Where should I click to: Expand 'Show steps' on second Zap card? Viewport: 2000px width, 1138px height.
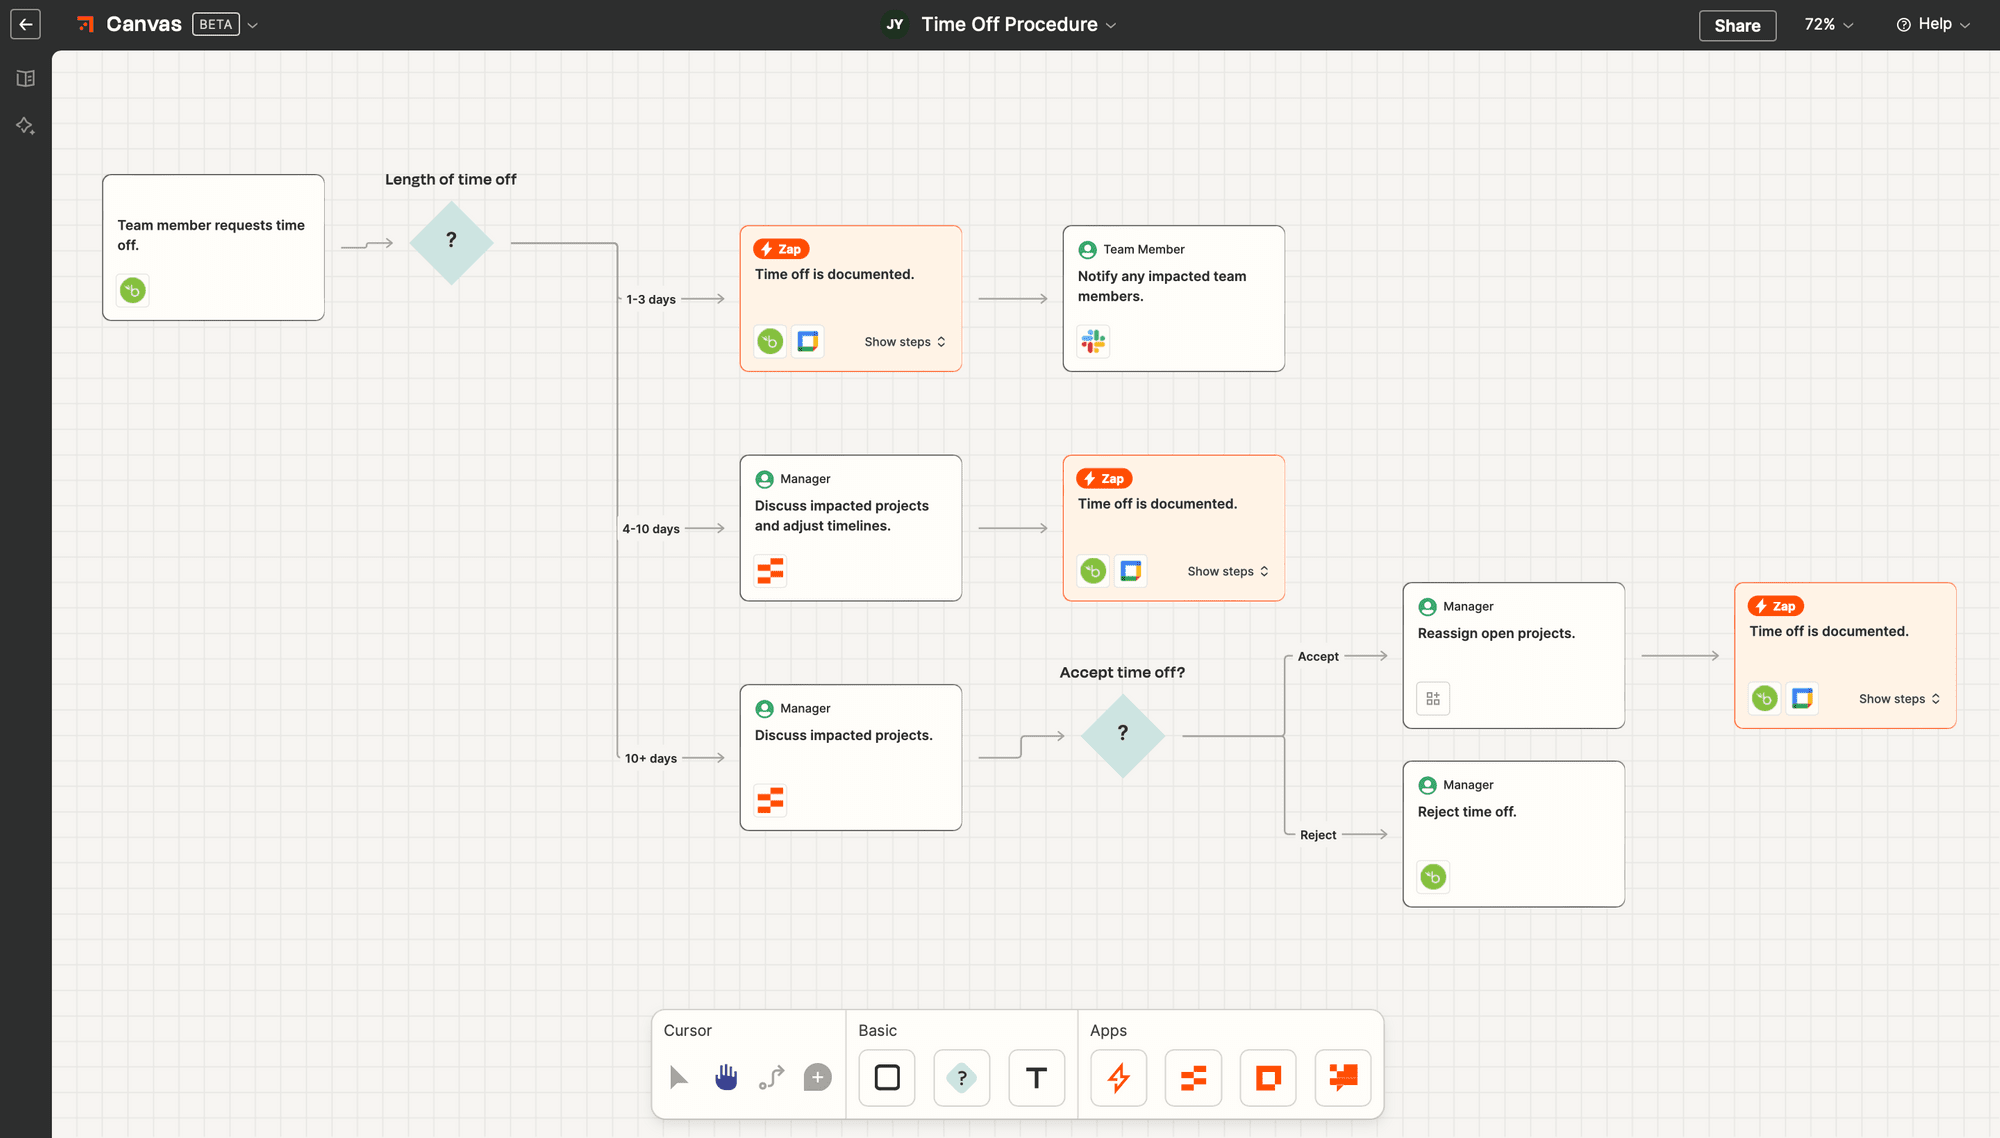(1225, 570)
